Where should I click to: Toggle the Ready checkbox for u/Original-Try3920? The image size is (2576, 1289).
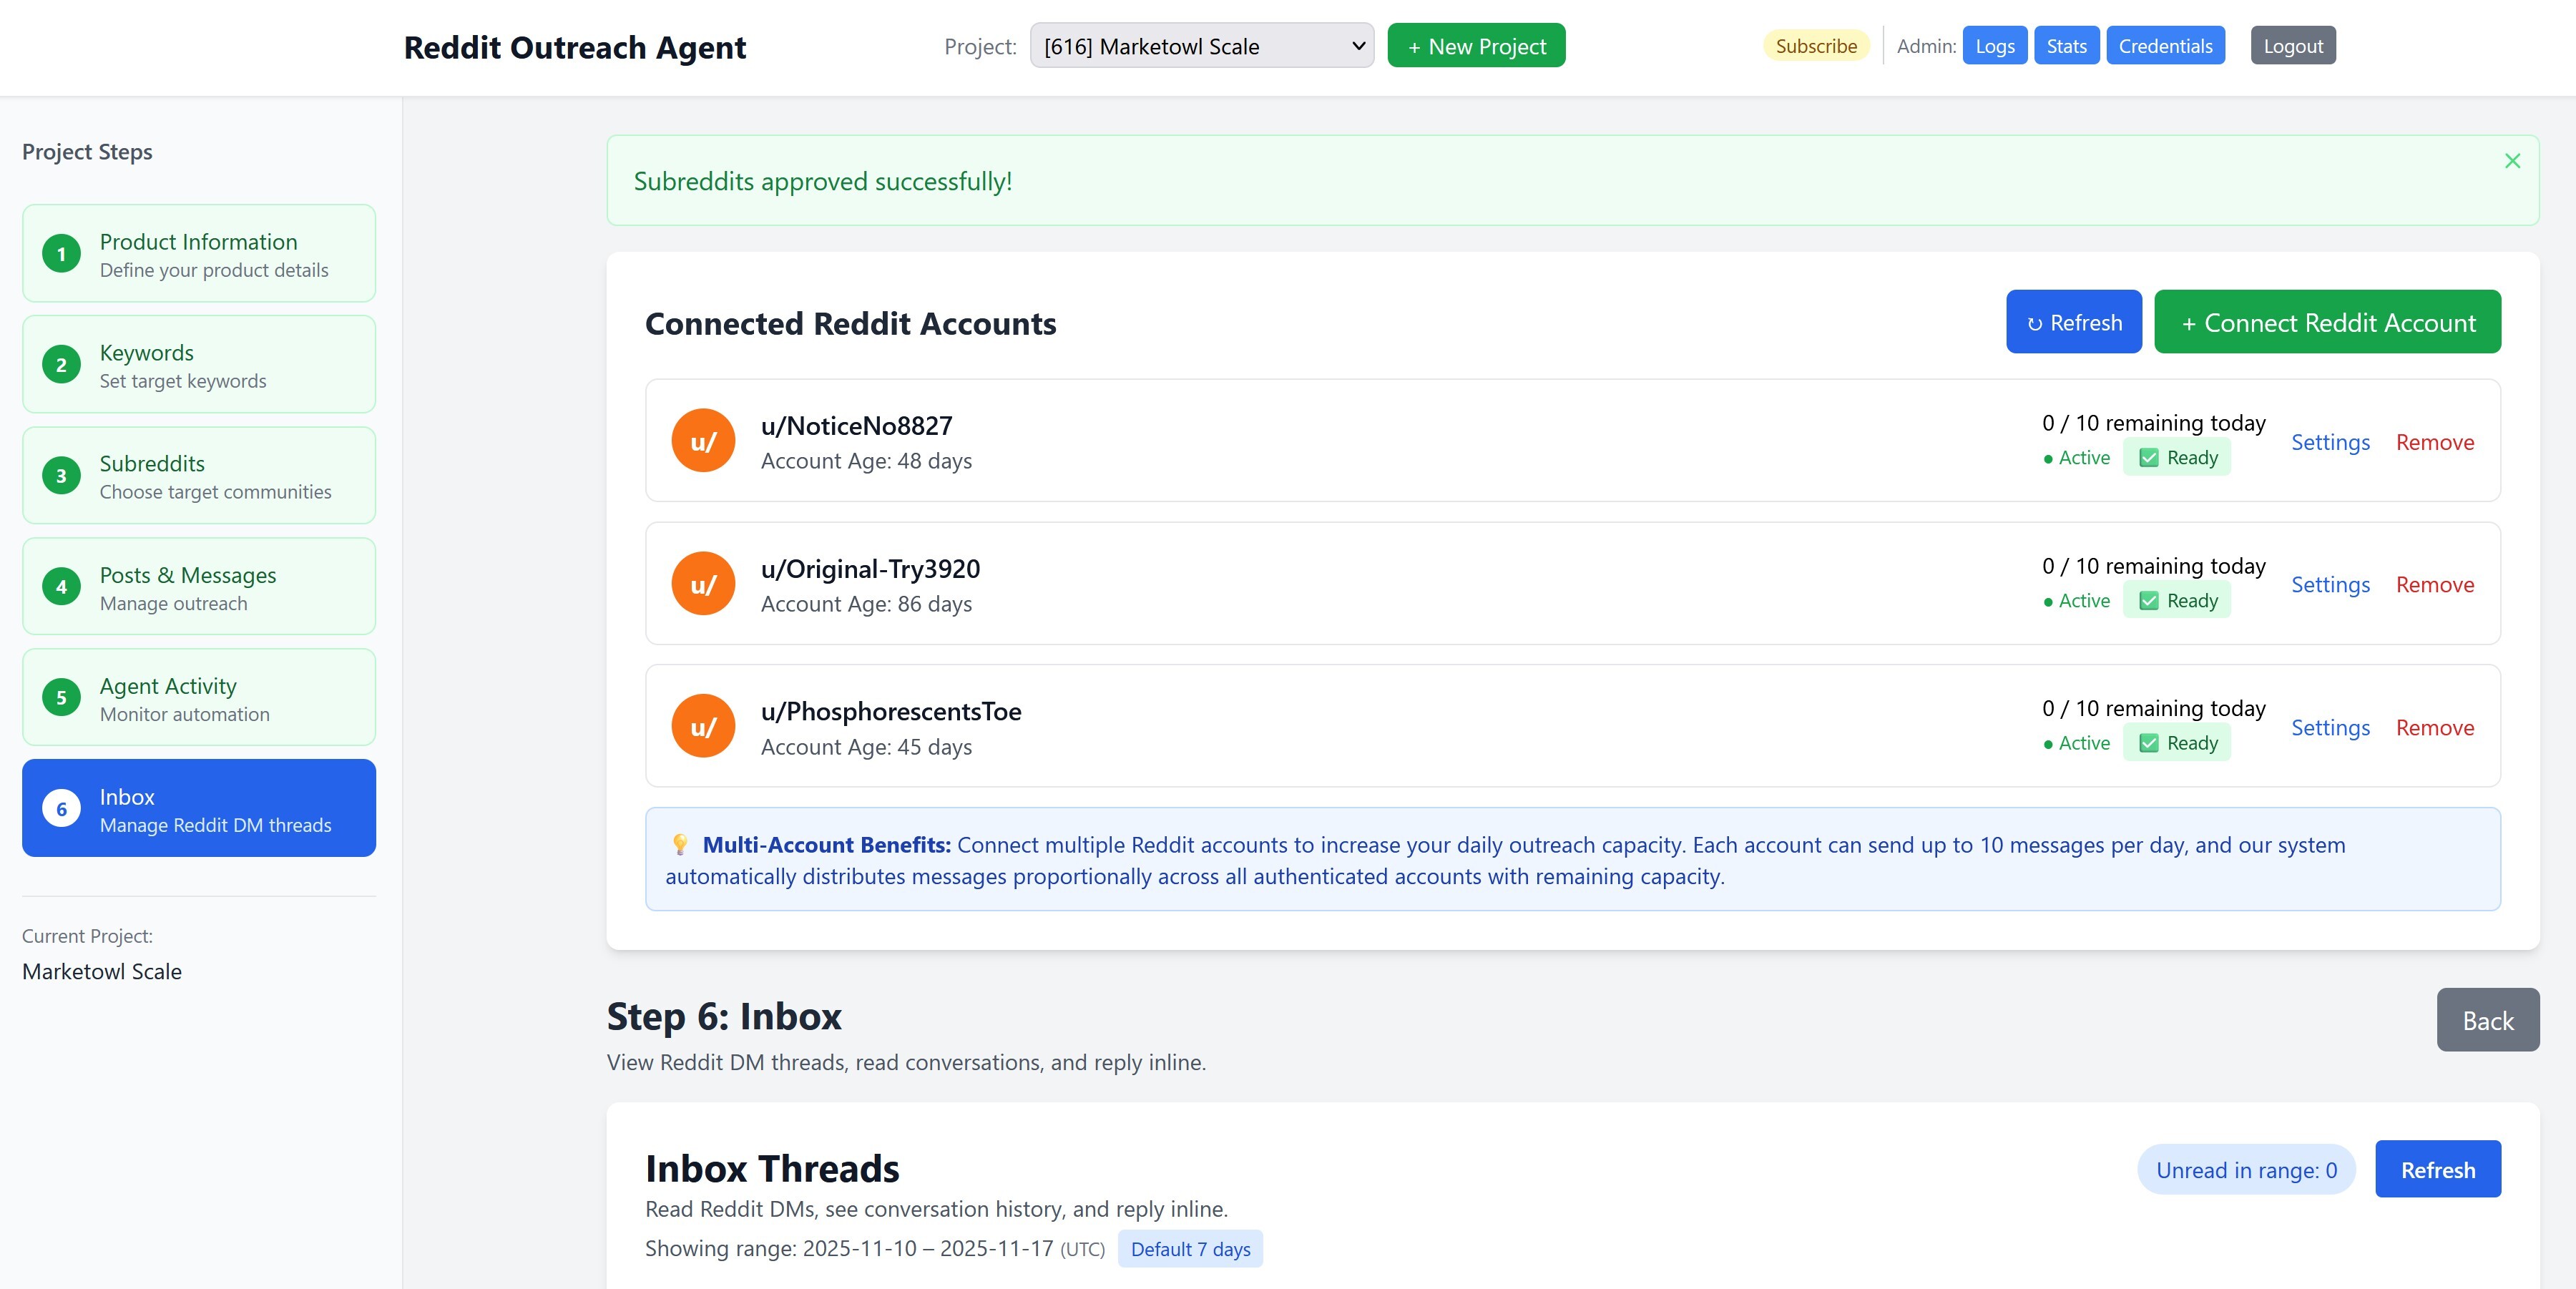tap(2148, 600)
